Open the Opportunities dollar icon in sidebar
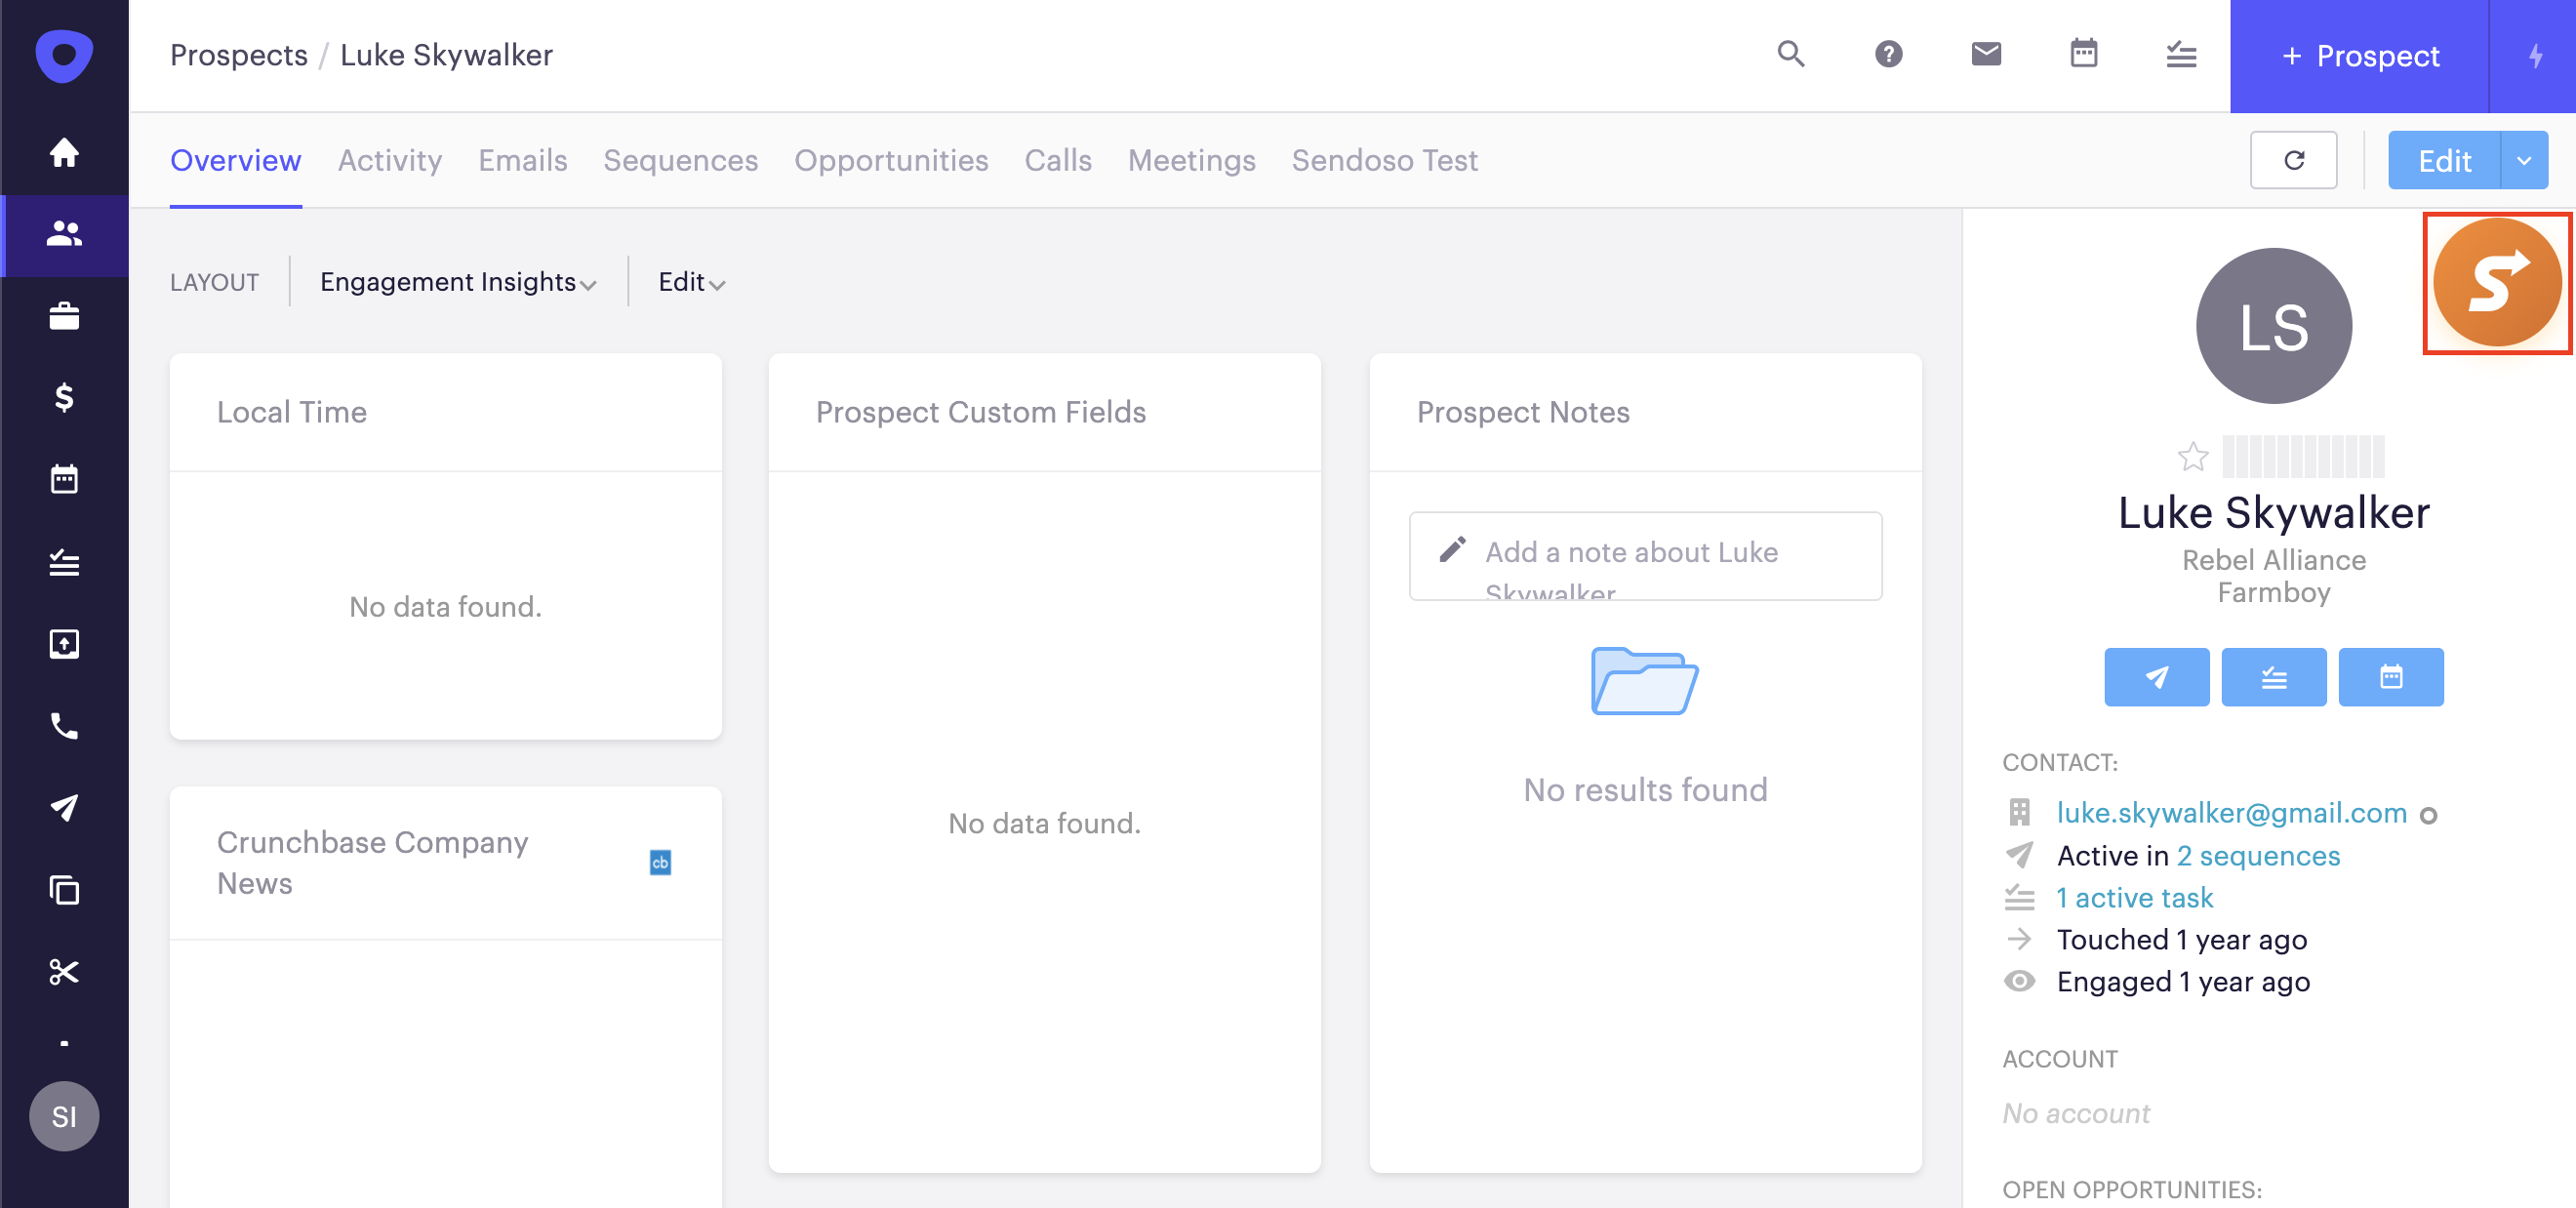Viewport: 2576px width, 1208px height. 64,398
